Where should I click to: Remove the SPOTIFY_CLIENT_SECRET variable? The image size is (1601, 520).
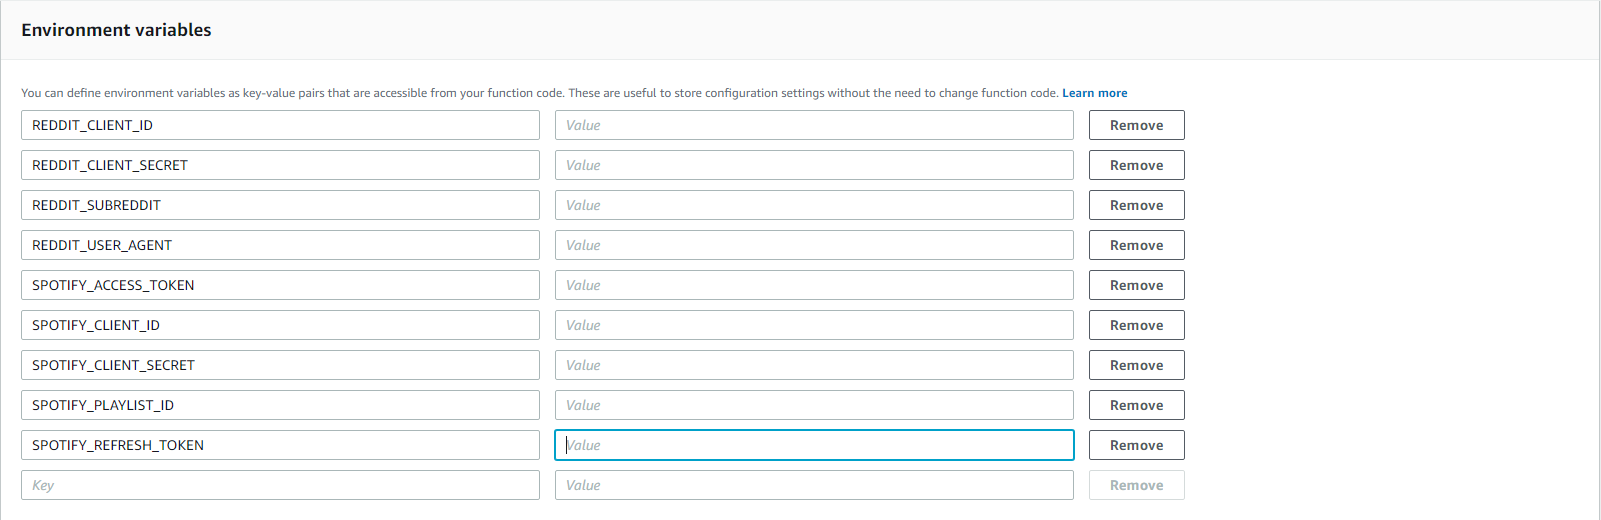click(x=1136, y=365)
